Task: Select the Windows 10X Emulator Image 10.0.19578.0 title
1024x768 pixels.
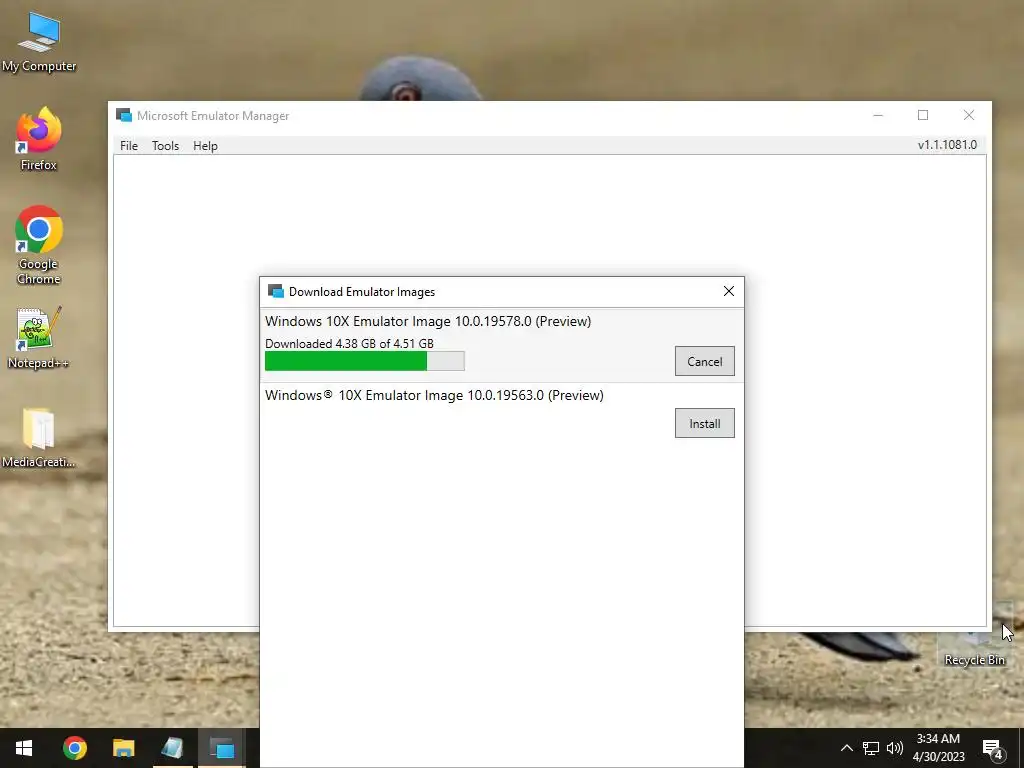Action: [428, 321]
